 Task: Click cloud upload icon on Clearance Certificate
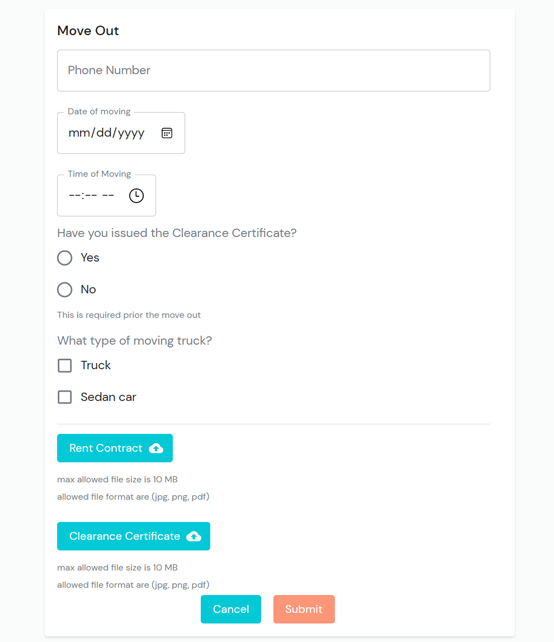click(x=194, y=536)
